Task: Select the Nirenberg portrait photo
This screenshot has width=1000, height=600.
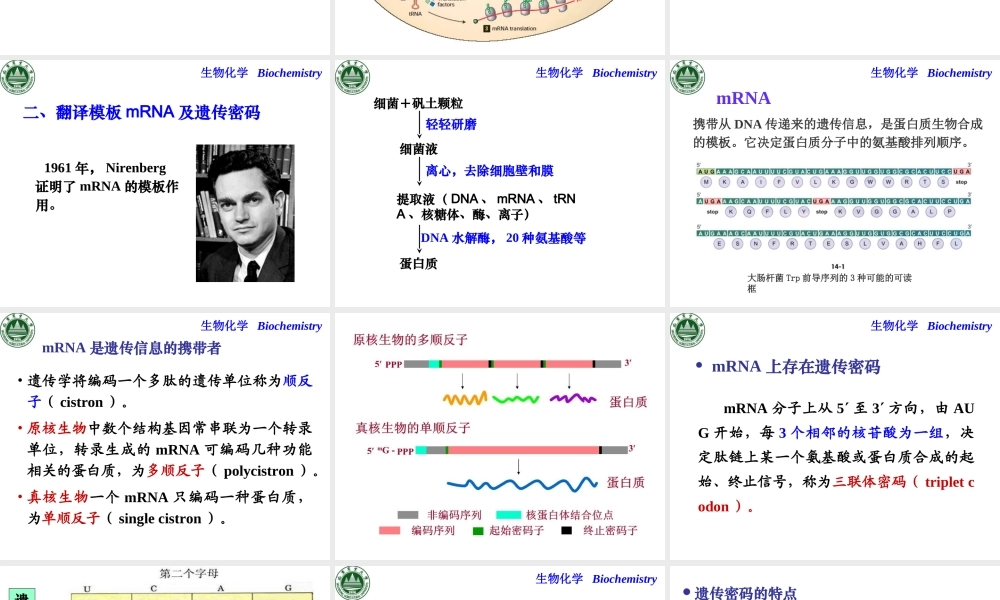Action: tap(245, 213)
